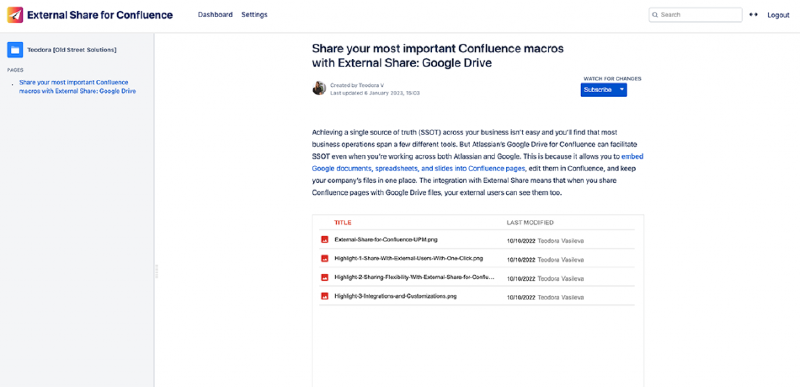The height and width of the screenshot is (387, 800).
Task: Click image icon for Highlight-3-Integrations-and-Customizations.png
Action: point(324,296)
